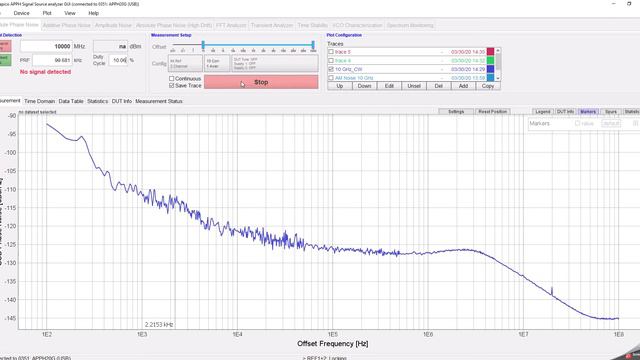Open the Data Table sub-tab
The image size is (640, 360).
point(71,101)
